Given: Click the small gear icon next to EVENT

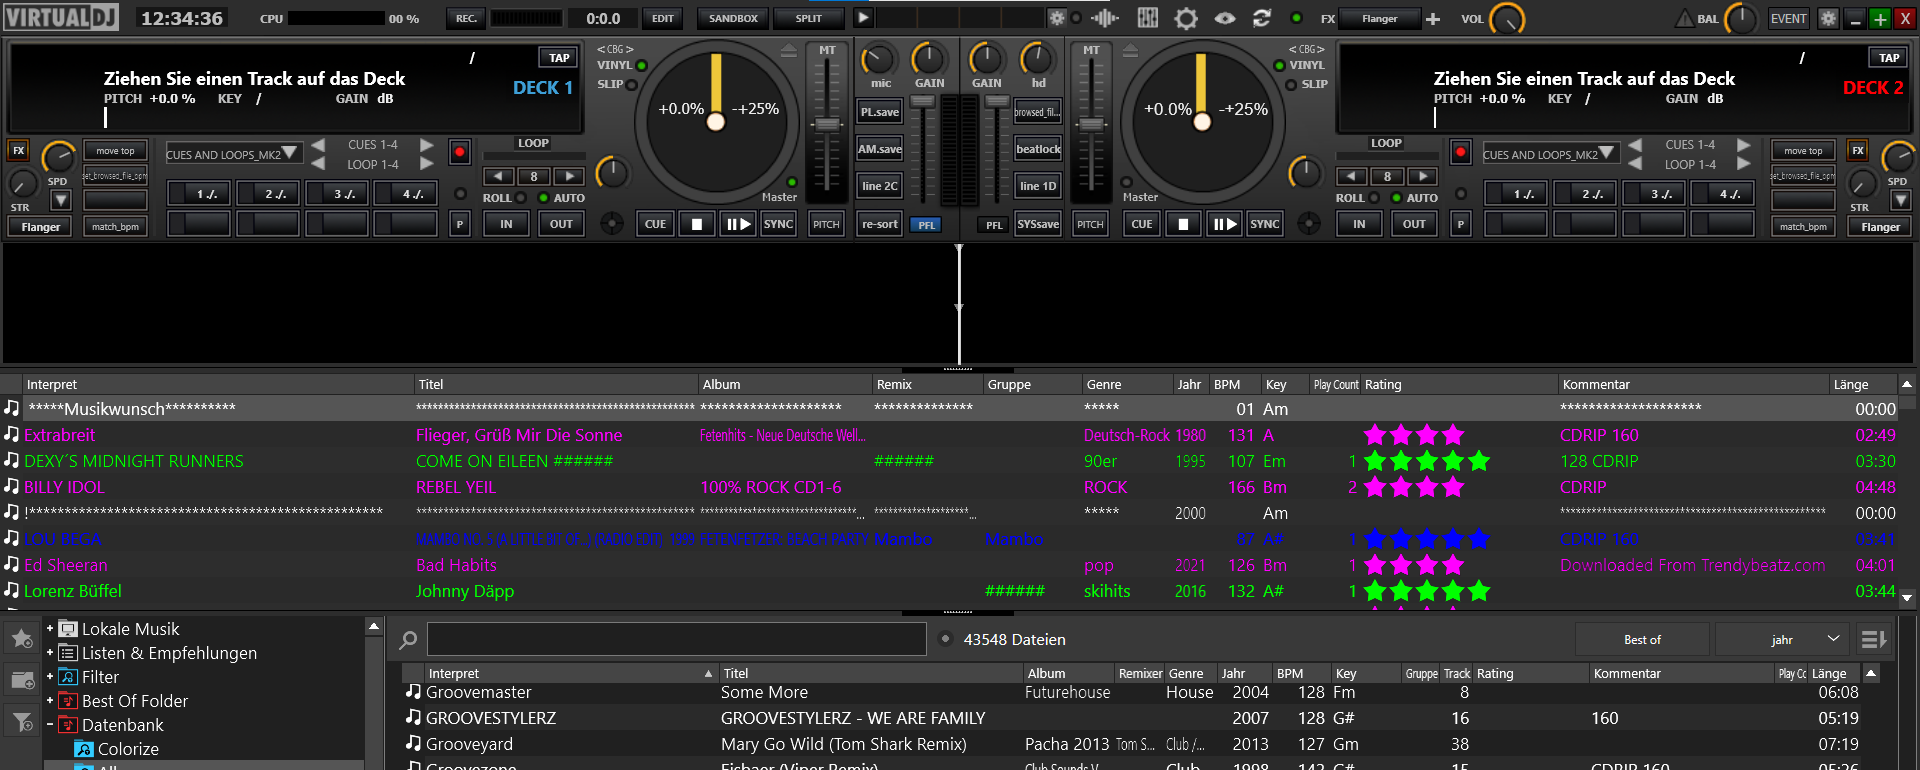Looking at the screenshot, I should click(x=1828, y=18).
